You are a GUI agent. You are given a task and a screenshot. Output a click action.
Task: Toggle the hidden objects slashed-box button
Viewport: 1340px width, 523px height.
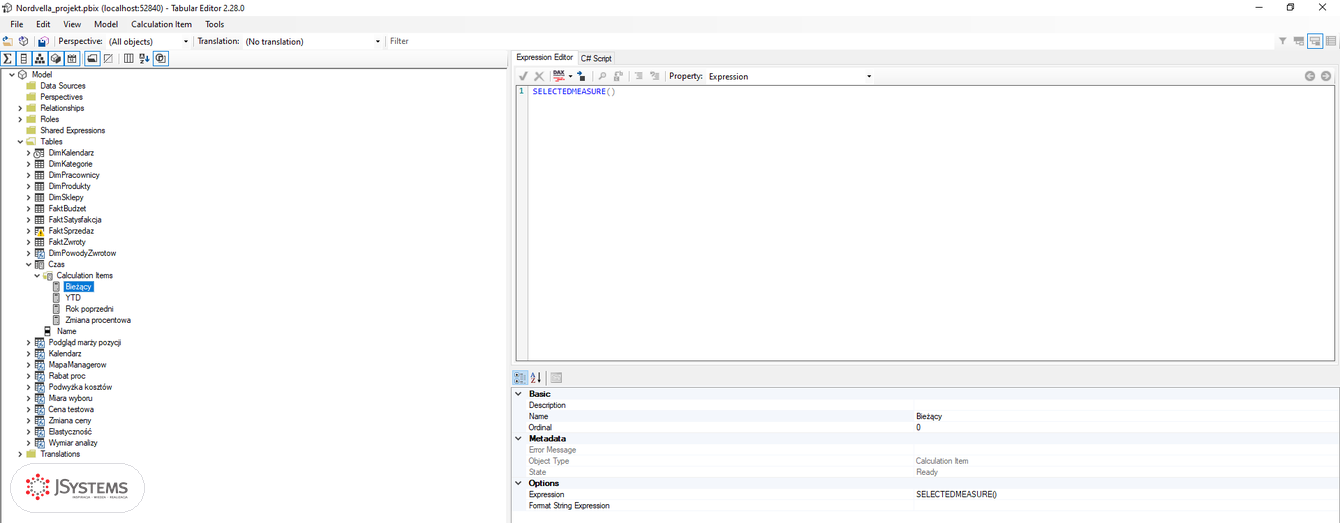click(x=108, y=58)
